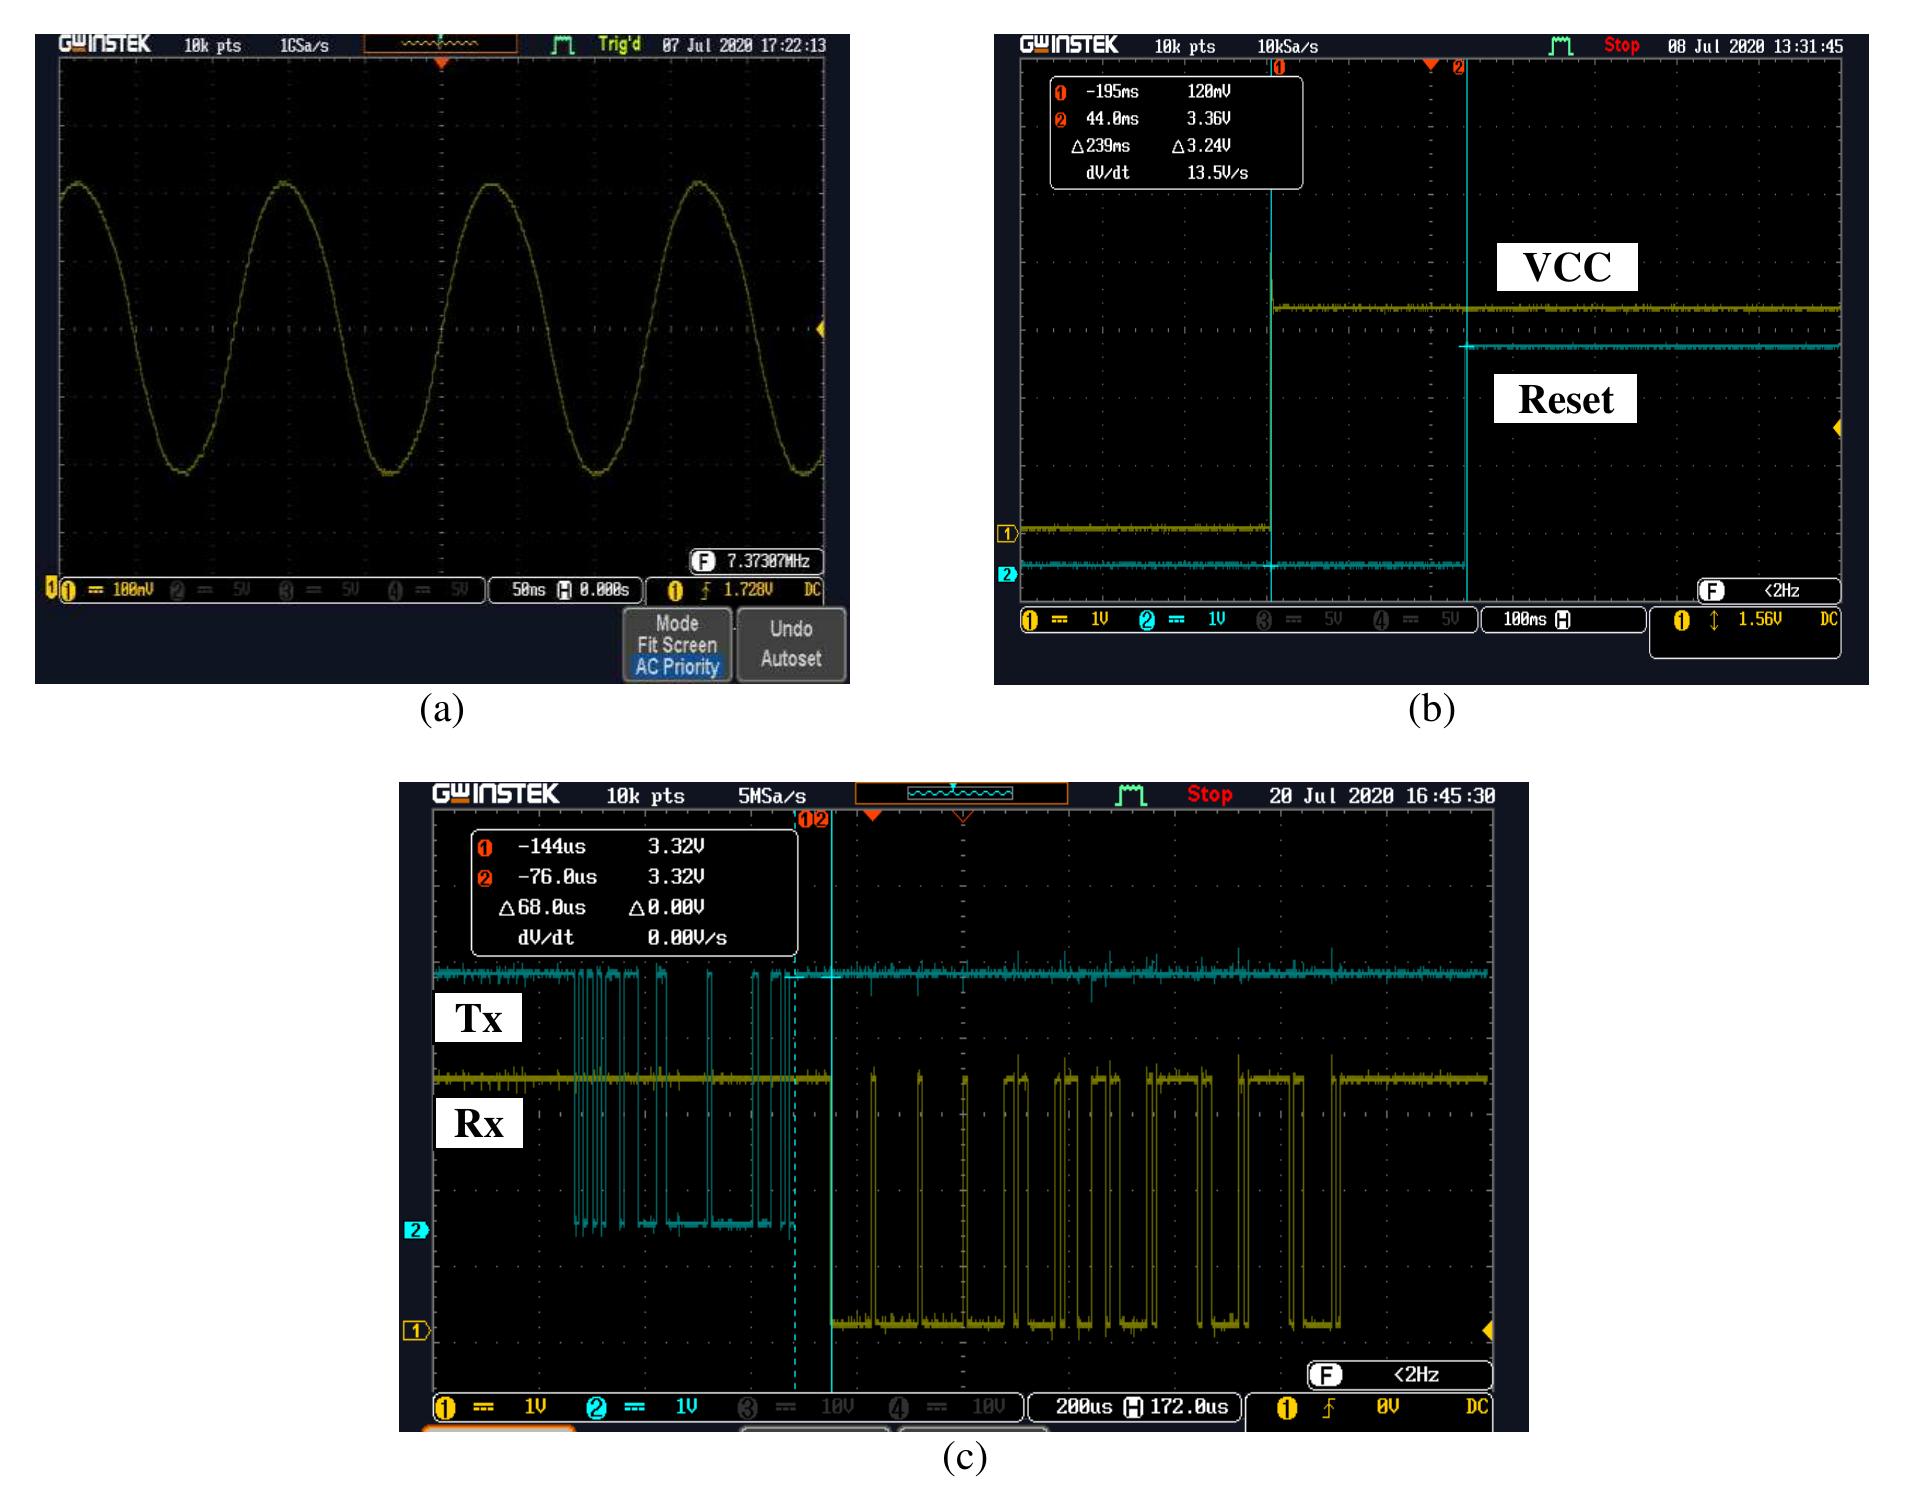Click the orange trigger position marker
This screenshot has height=1498, width=1910.
(443, 62)
